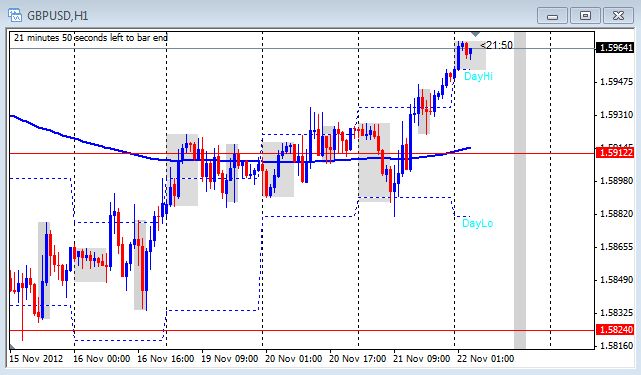Image resolution: width=641 pixels, height=375 pixels.
Task: Click the chart shift triangle marker at top
Action: (x=475, y=34)
